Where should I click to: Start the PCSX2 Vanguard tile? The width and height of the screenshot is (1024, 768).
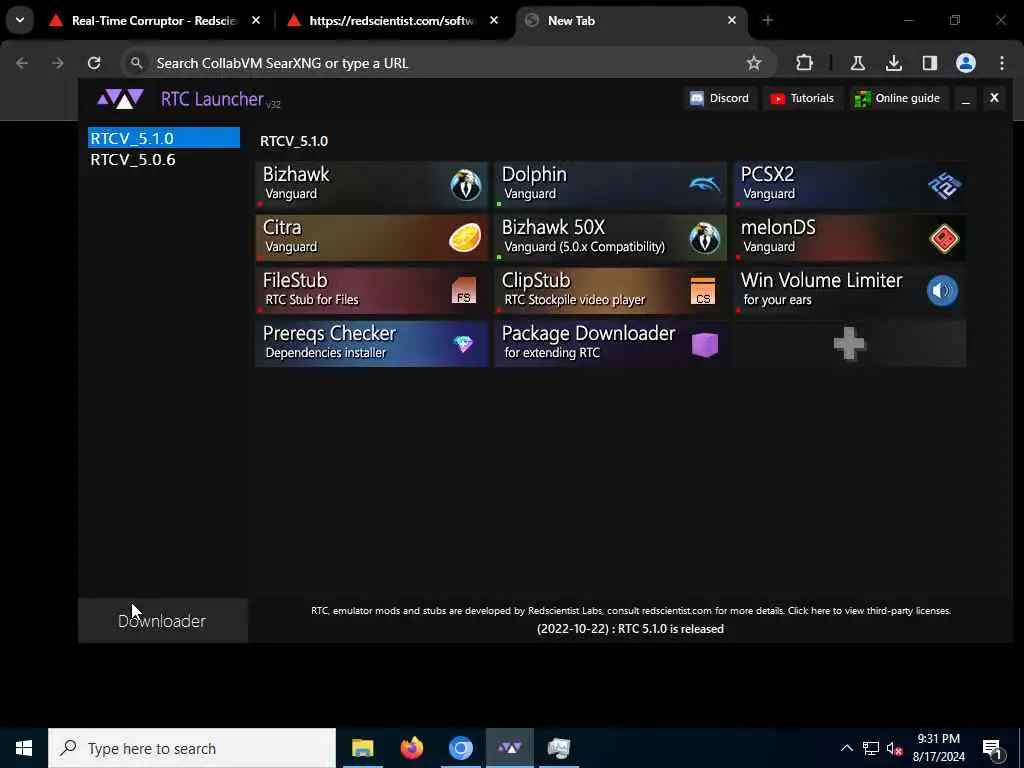click(850, 185)
